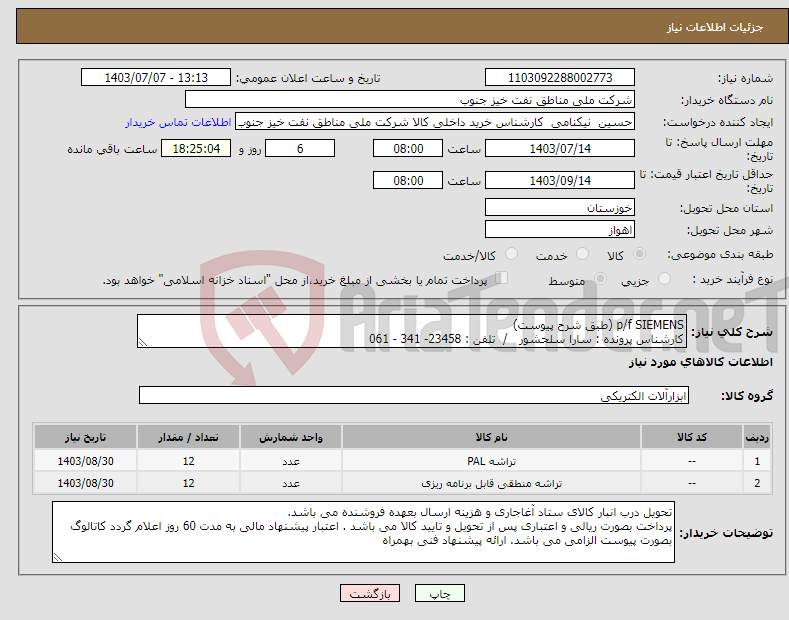Click the request creator field
The image size is (789, 620).
coord(435,122)
